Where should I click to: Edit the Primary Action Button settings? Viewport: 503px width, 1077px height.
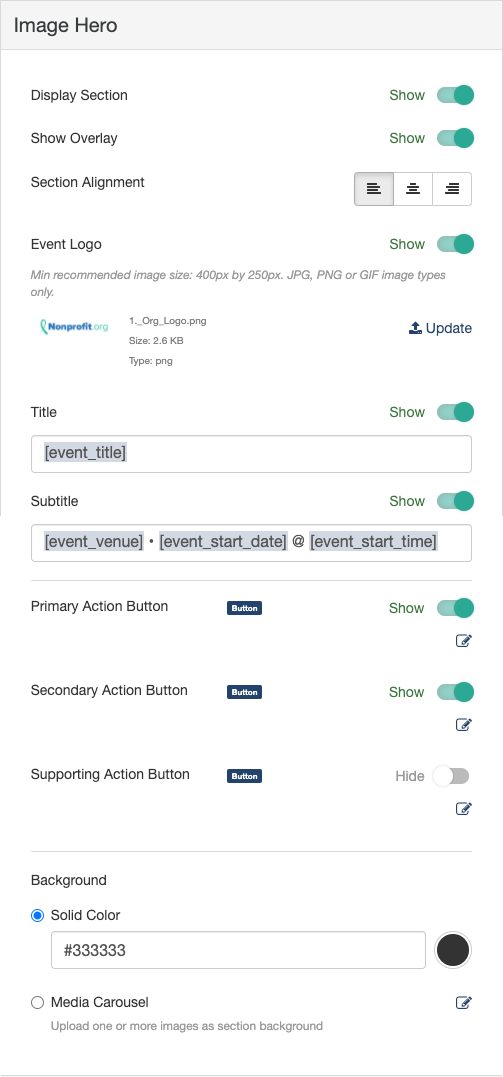tap(464, 641)
